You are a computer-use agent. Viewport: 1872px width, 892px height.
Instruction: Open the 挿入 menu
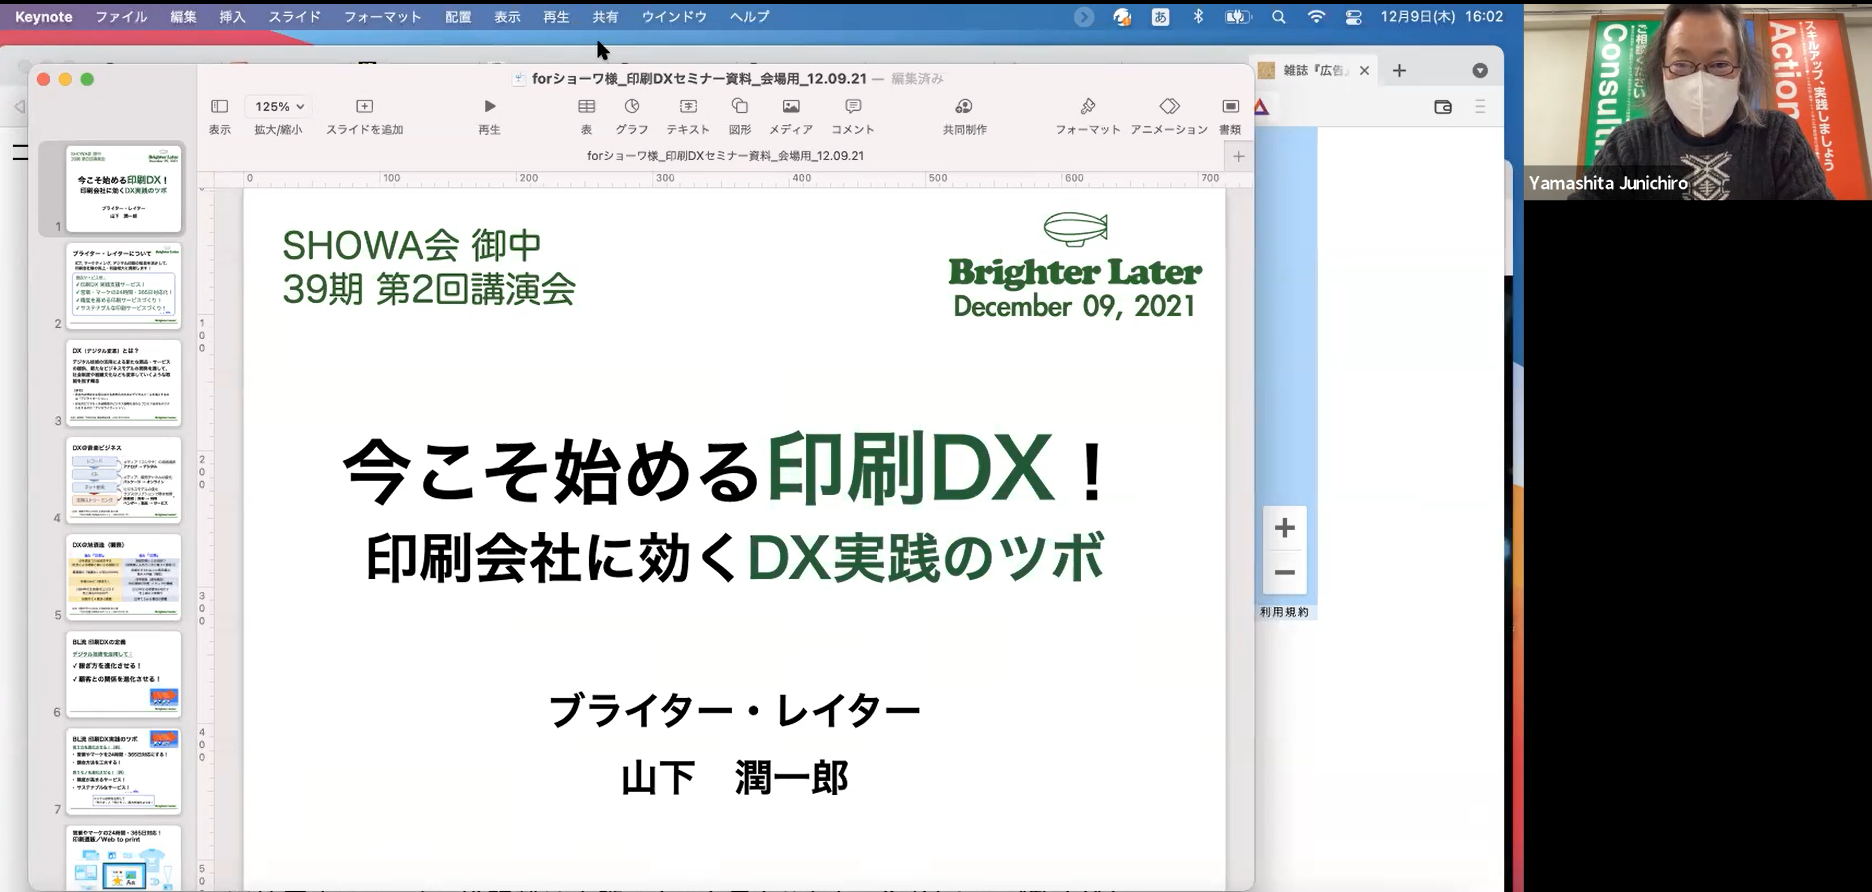pos(232,17)
